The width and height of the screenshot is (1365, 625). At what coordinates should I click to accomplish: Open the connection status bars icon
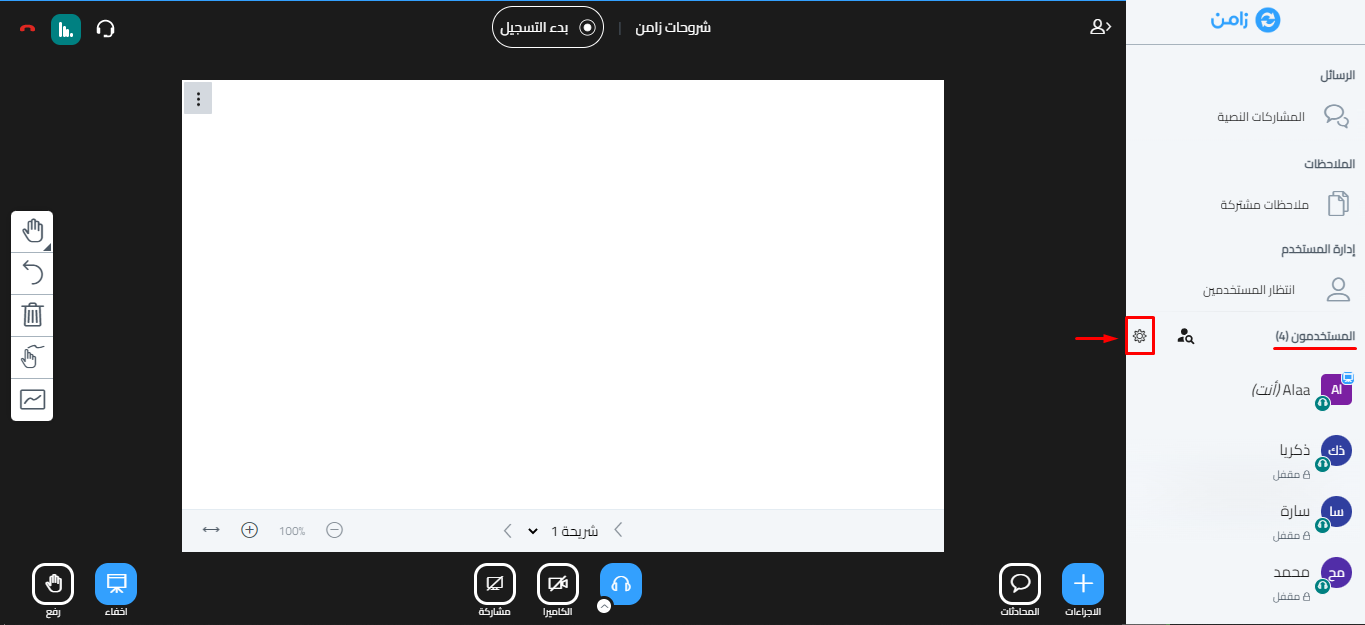(66, 29)
